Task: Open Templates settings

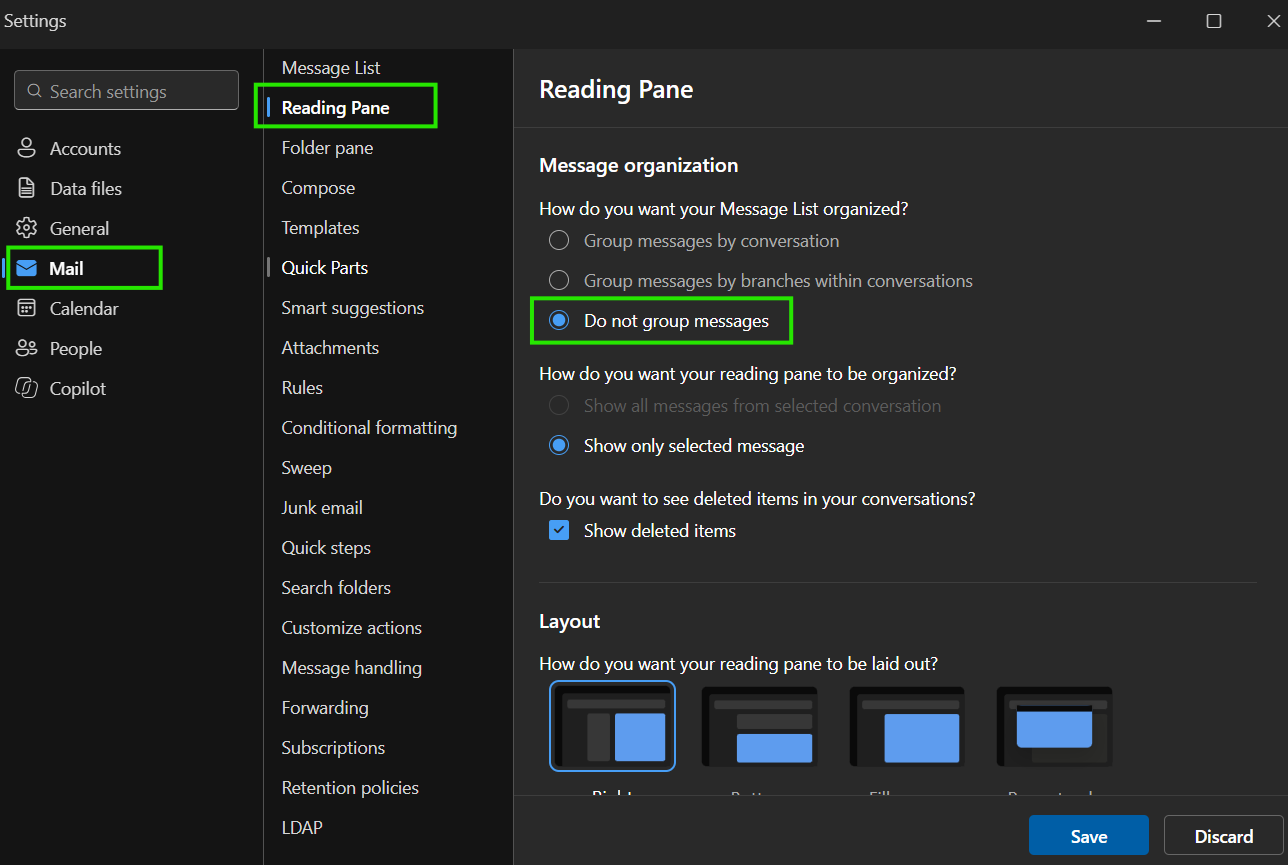Action: tap(320, 228)
